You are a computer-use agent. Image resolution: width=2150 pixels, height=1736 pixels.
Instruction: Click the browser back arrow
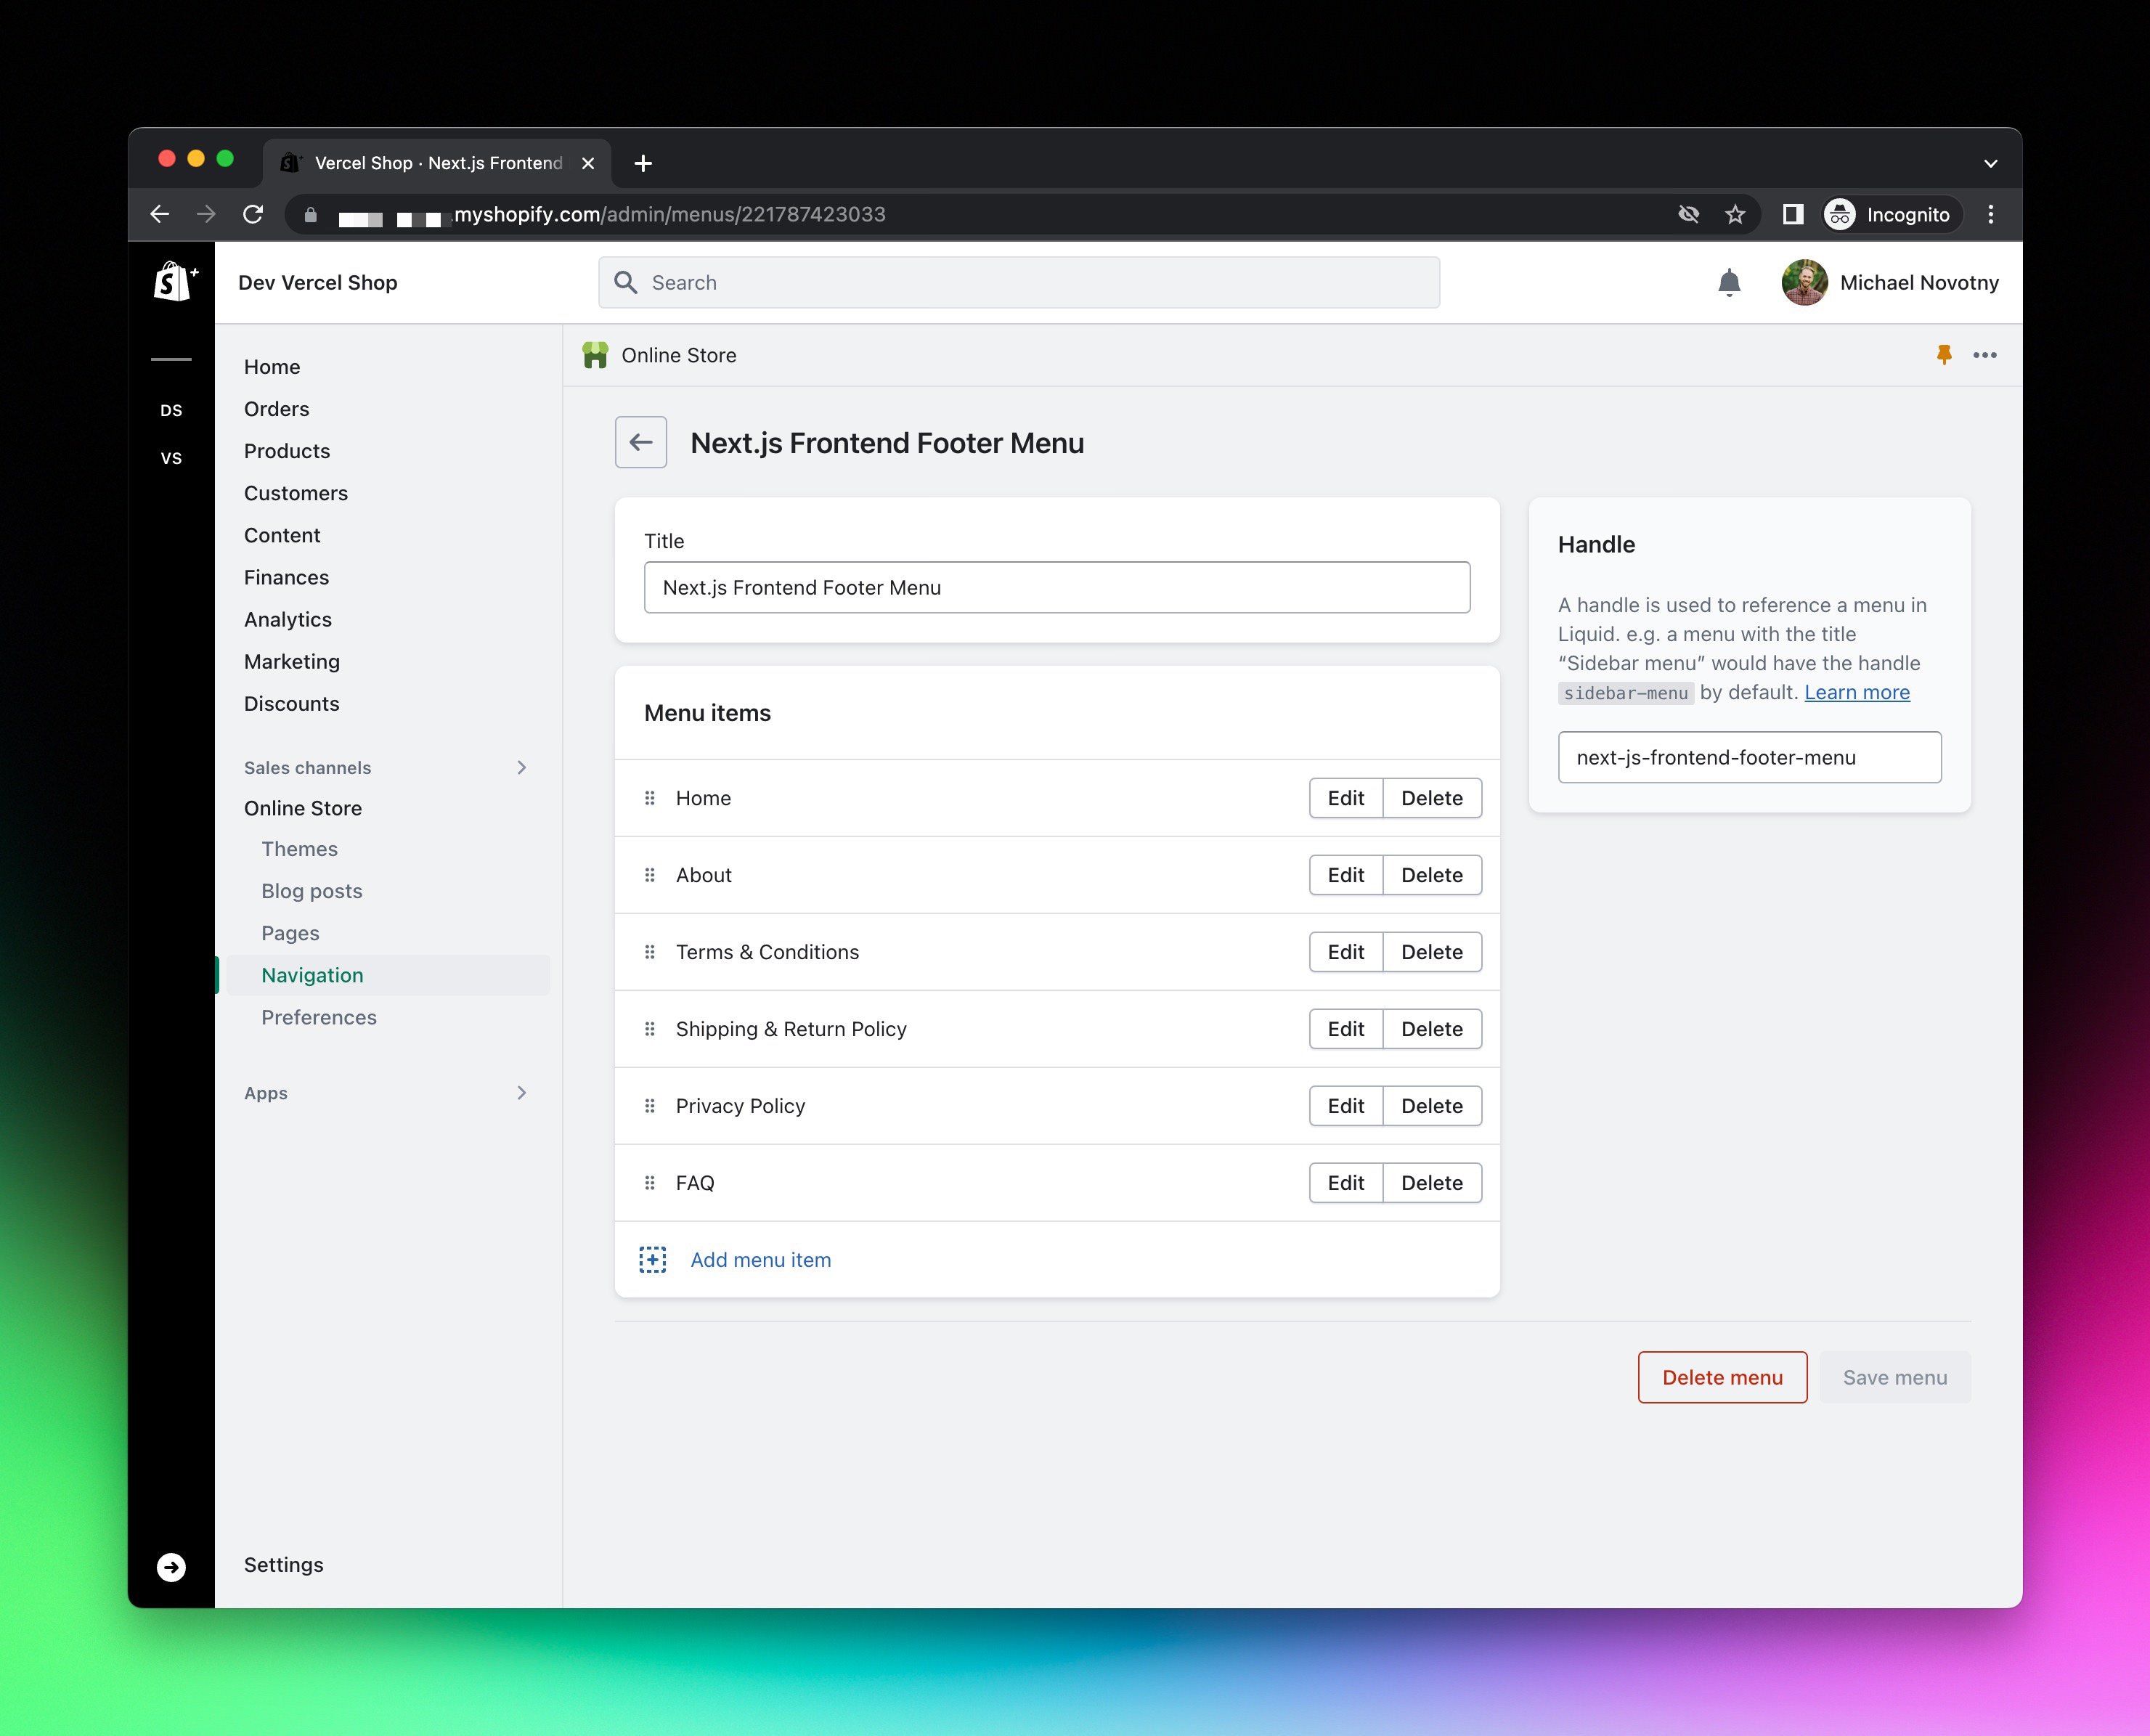coord(160,214)
